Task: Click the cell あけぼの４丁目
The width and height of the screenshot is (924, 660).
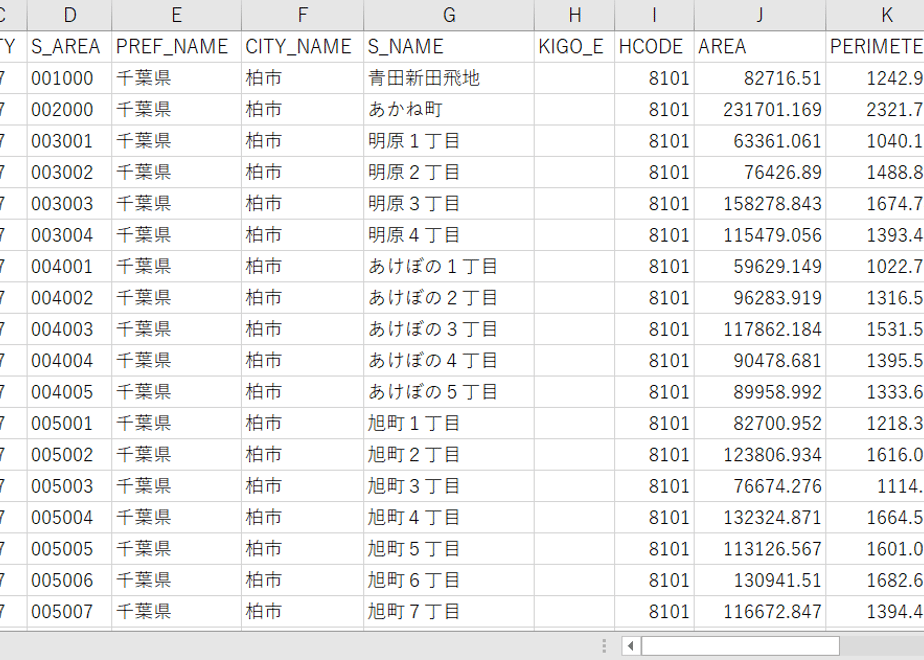Action: 449,360
